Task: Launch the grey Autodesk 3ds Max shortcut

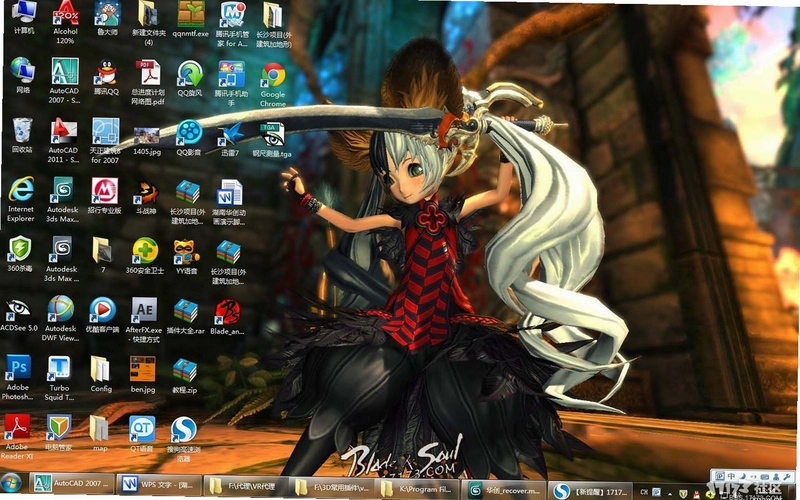Action: point(62,259)
